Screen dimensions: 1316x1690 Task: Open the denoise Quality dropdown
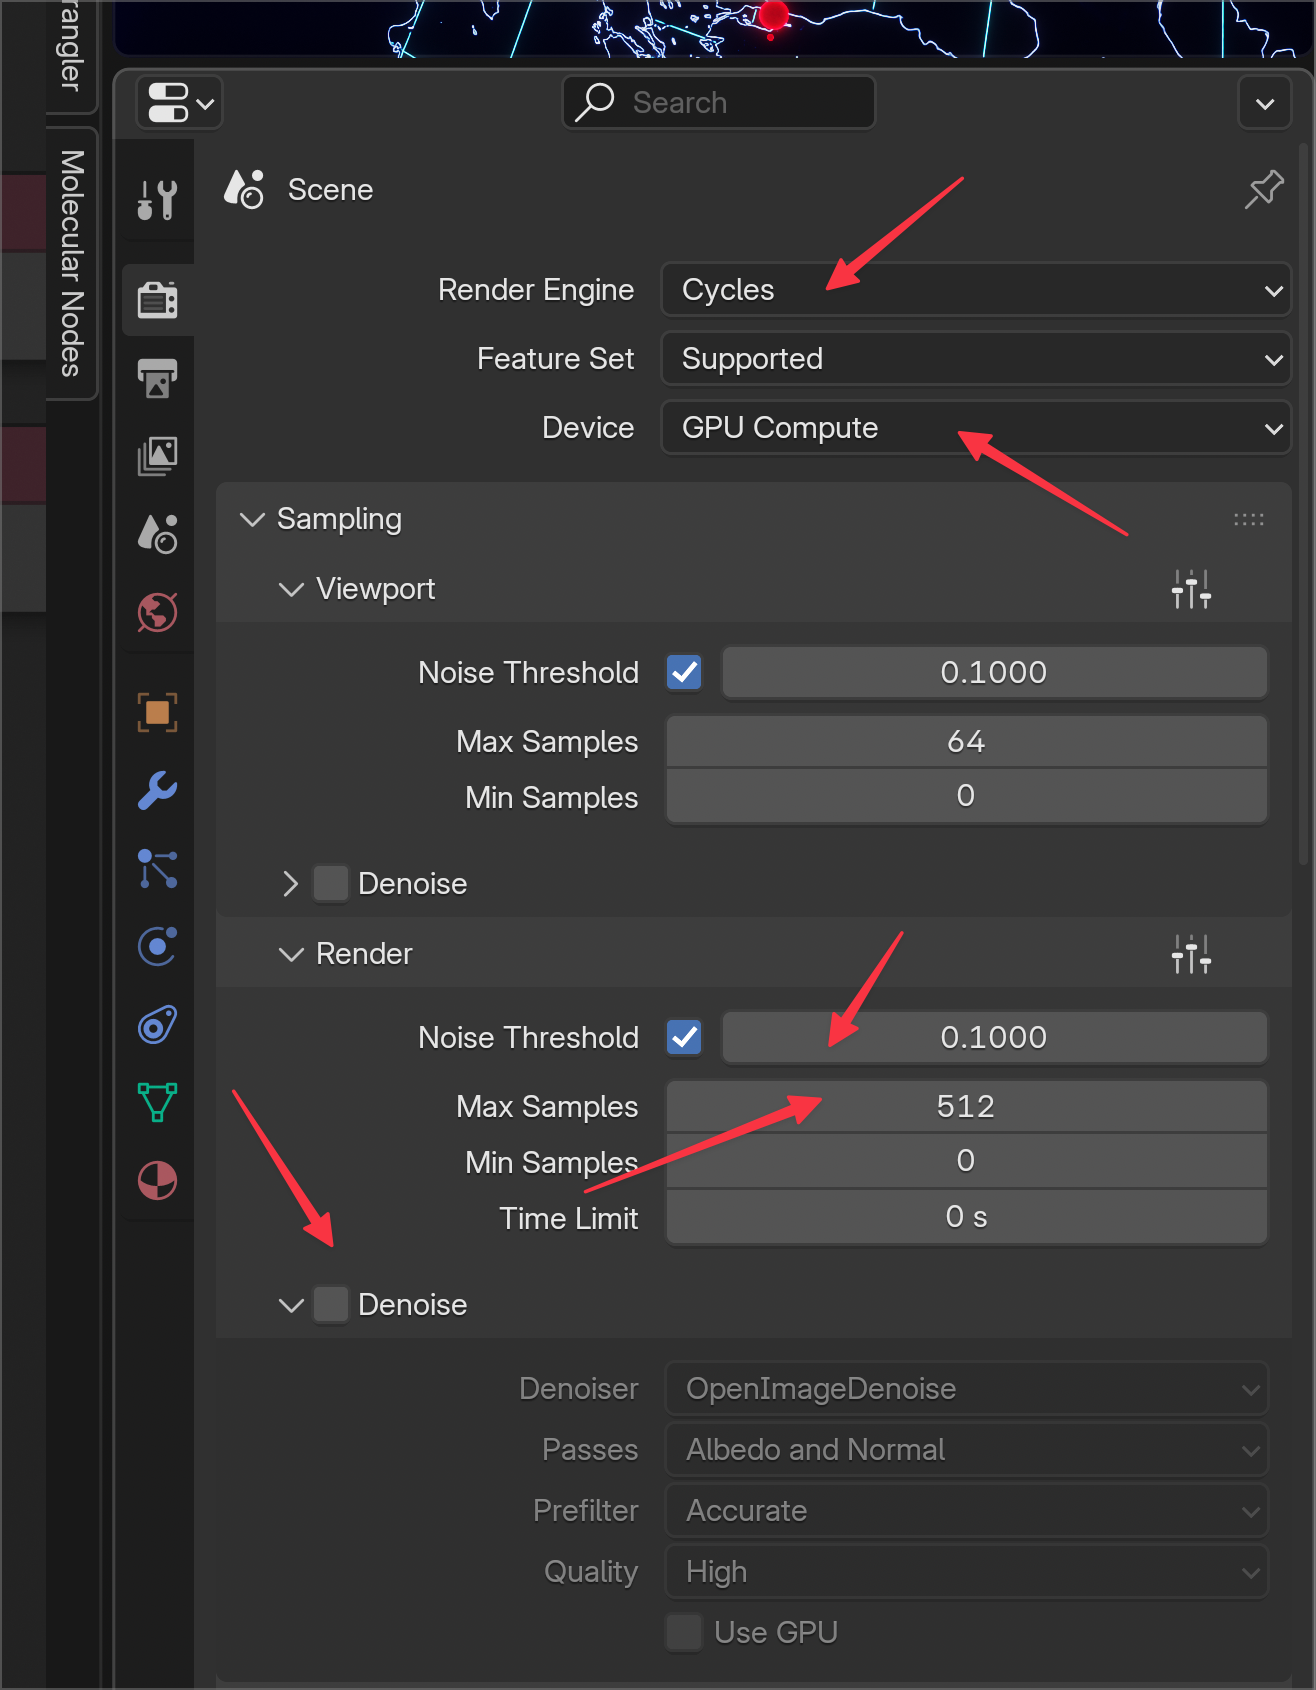[x=967, y=1572]
